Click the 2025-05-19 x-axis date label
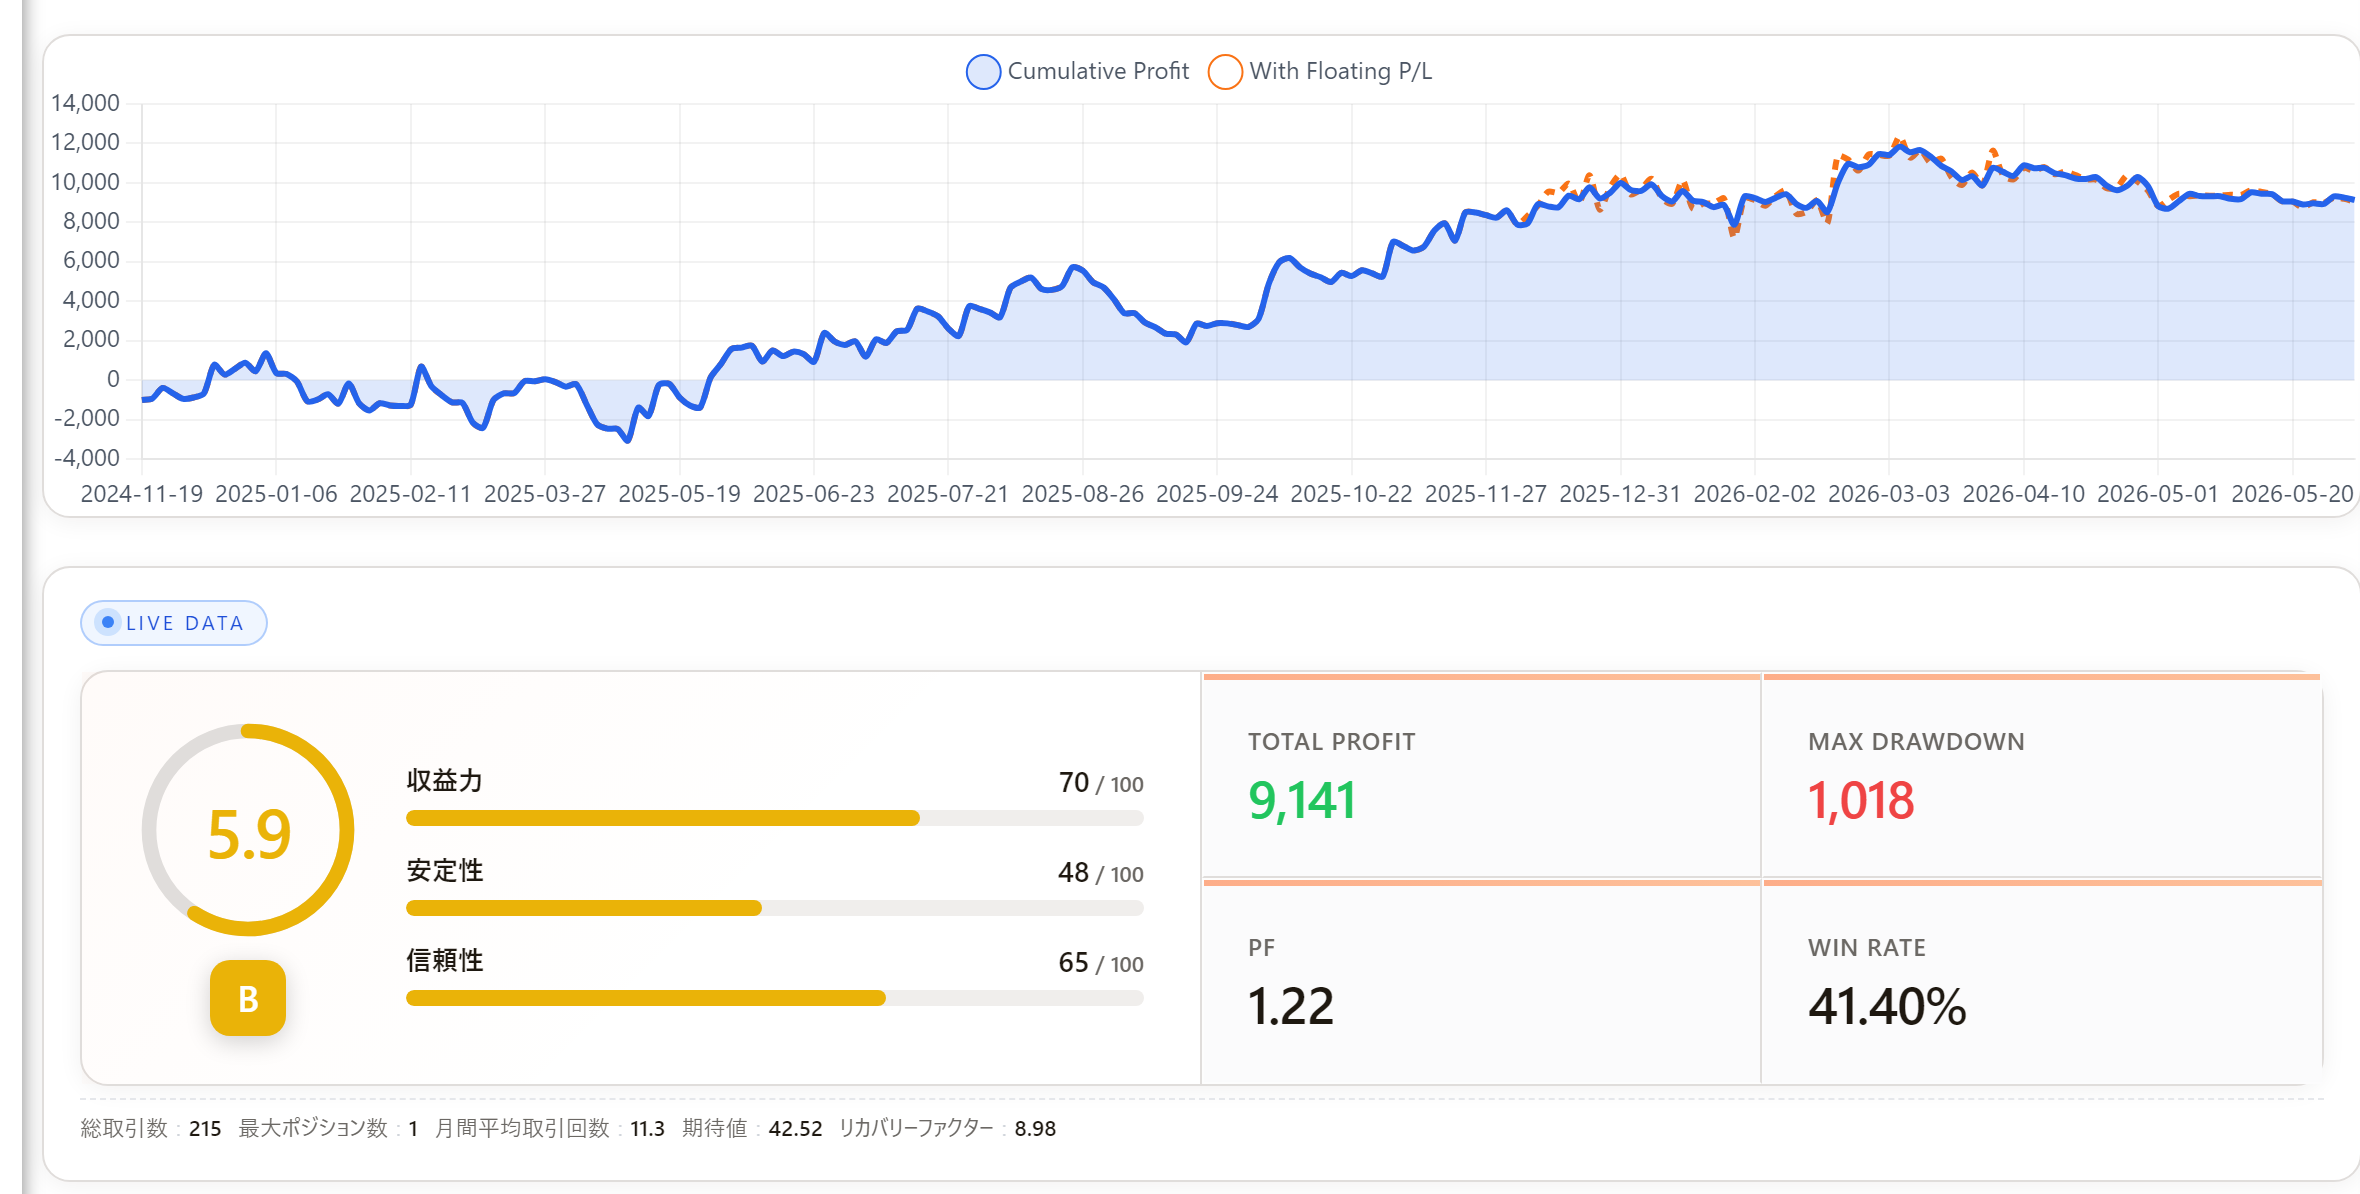This screenshot has height=1194, width=2360. (x=680, y=494)
